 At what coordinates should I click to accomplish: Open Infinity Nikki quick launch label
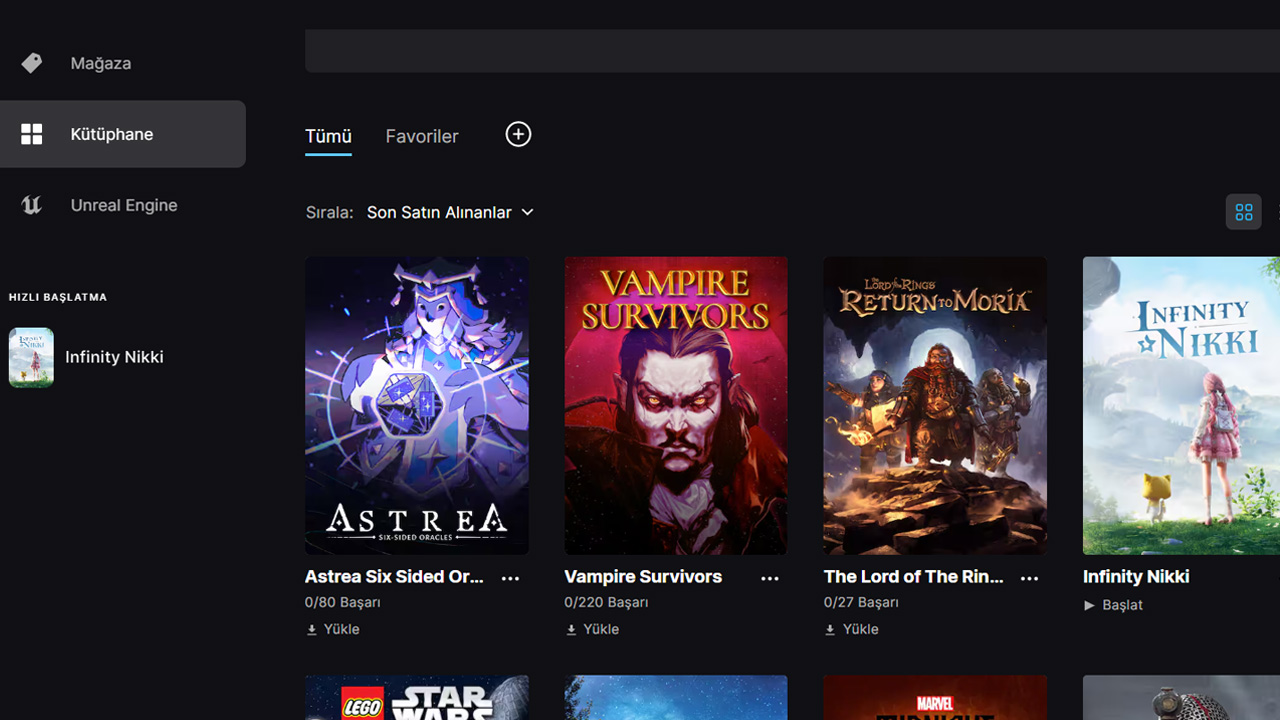[x=114, y=357]
